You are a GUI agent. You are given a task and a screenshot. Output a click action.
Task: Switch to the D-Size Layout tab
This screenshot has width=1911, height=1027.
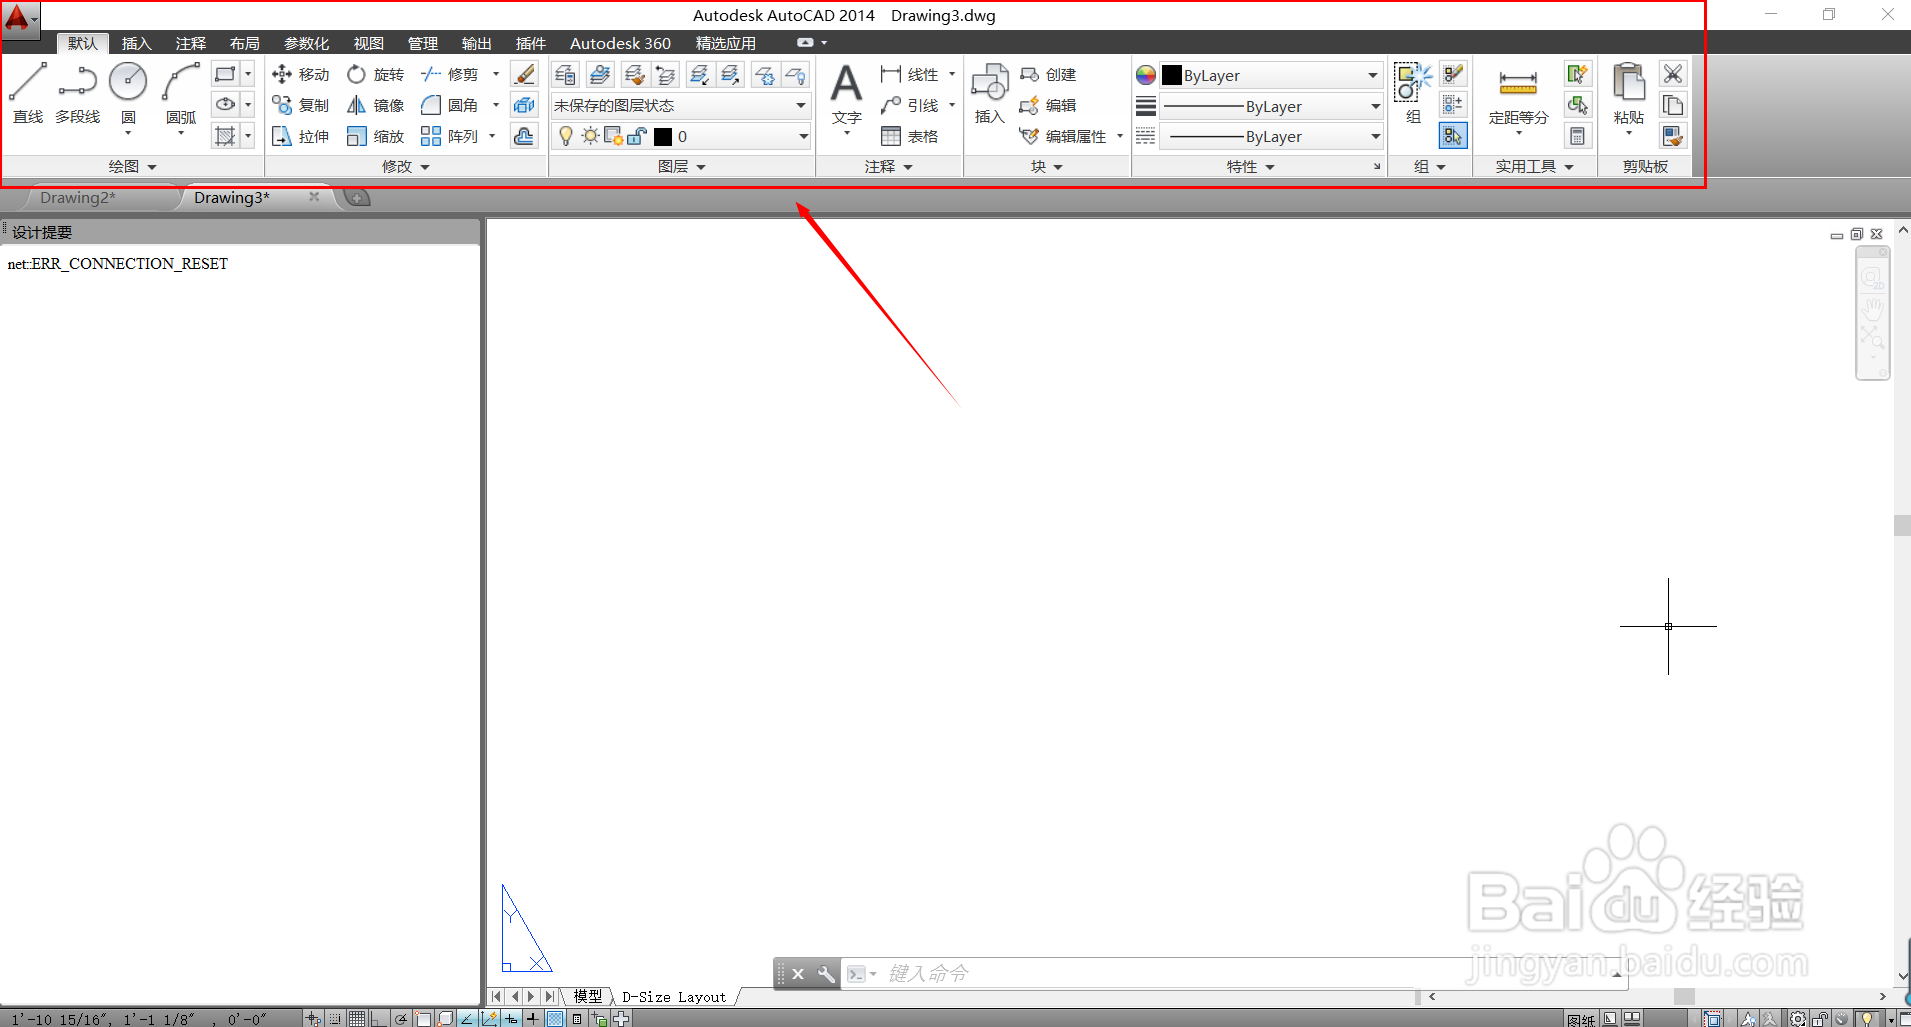pos(674,996)
